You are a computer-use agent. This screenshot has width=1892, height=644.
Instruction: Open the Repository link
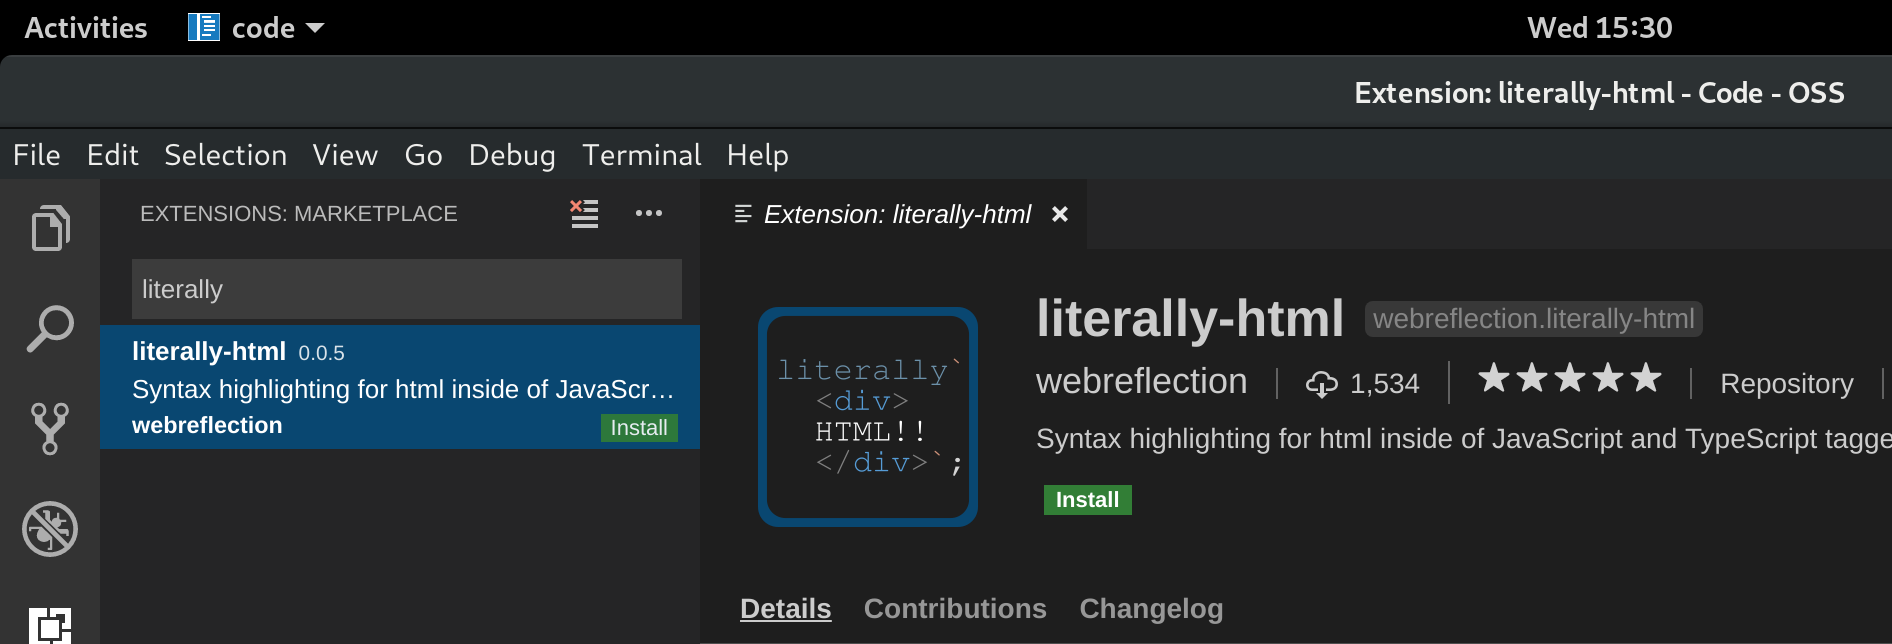click(1787, 384)
